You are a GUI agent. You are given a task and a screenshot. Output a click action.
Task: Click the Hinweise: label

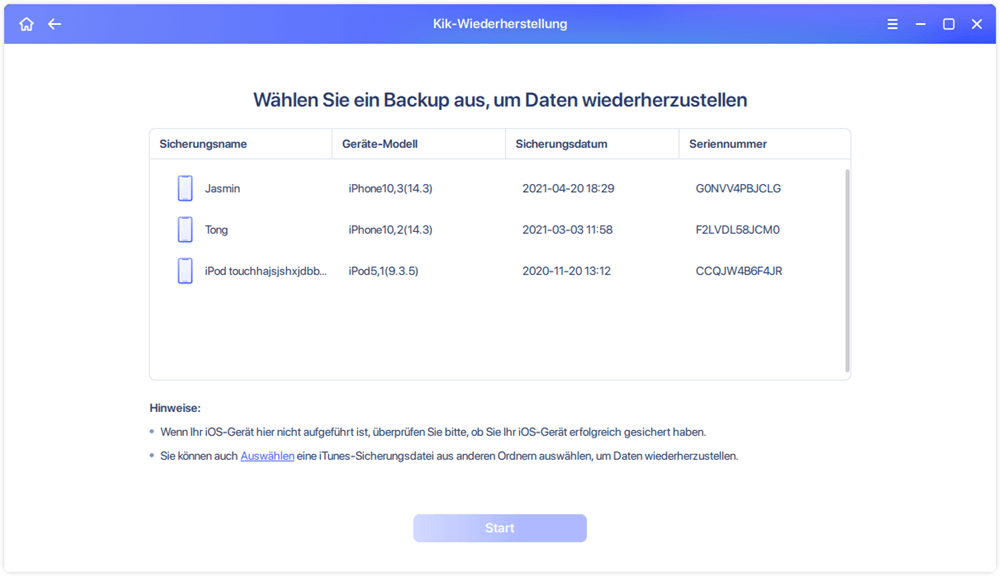[x=175, y=408]
